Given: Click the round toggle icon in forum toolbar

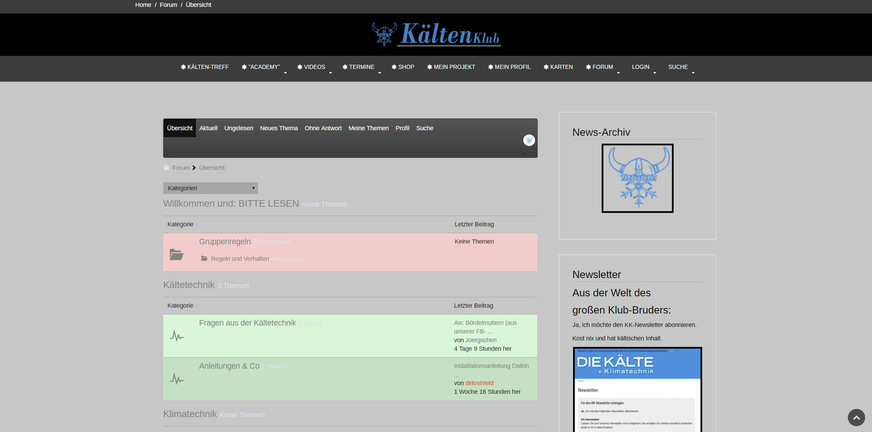Looking at the screenshot, I should click(x=529, y=141).
